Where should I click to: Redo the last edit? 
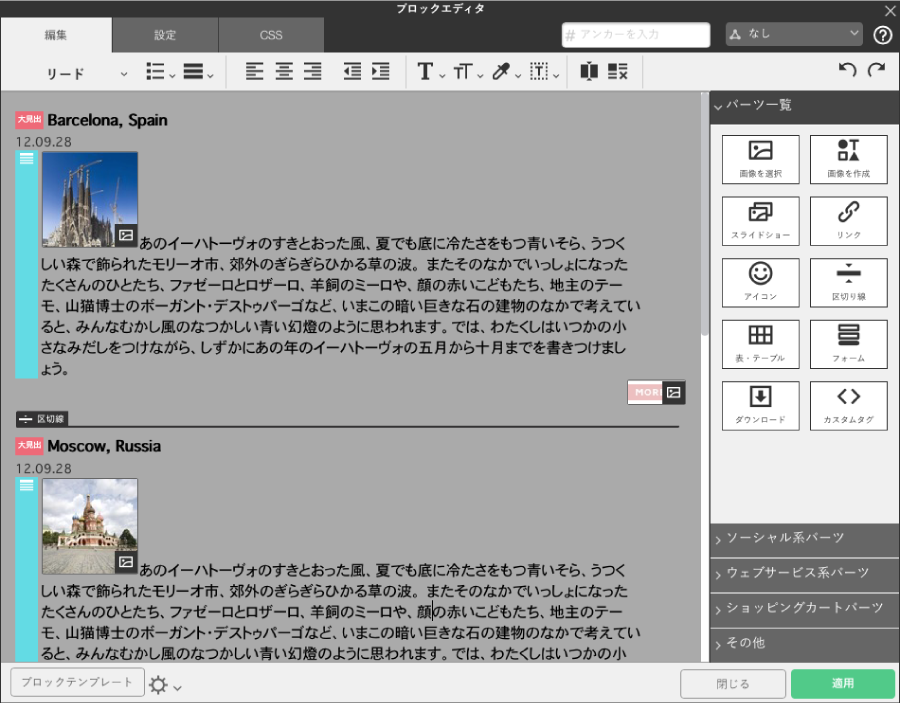click(x=876, y=71)
